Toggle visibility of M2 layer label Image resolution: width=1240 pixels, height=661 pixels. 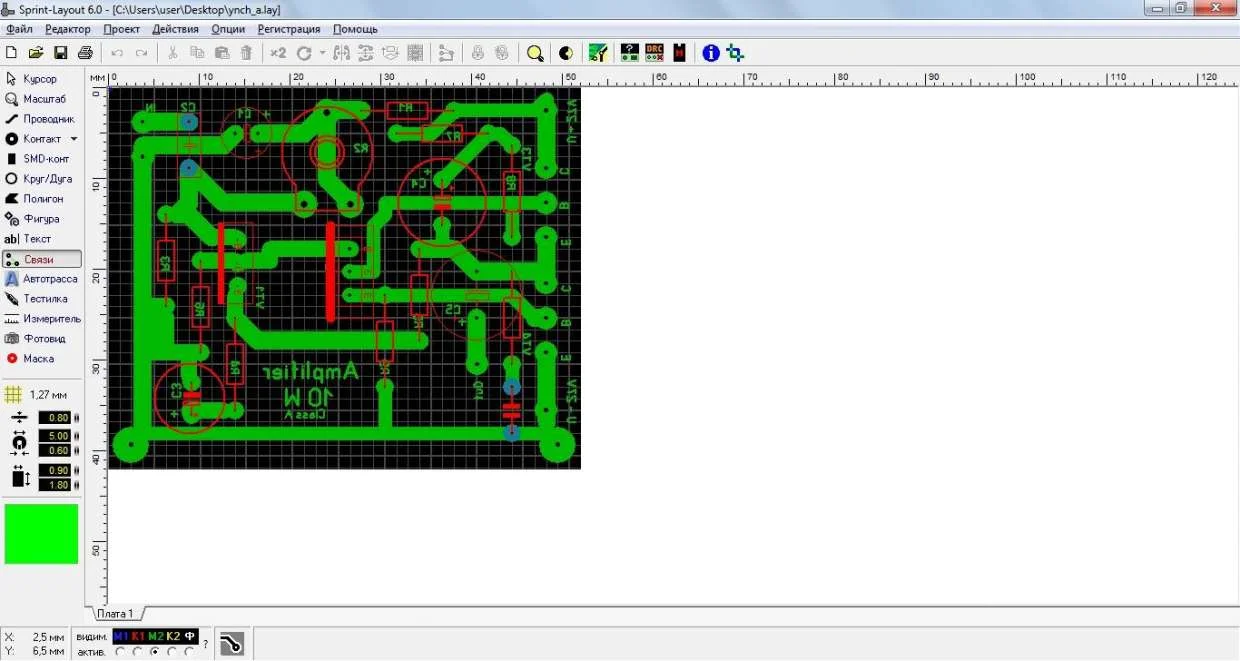point(155,636)
